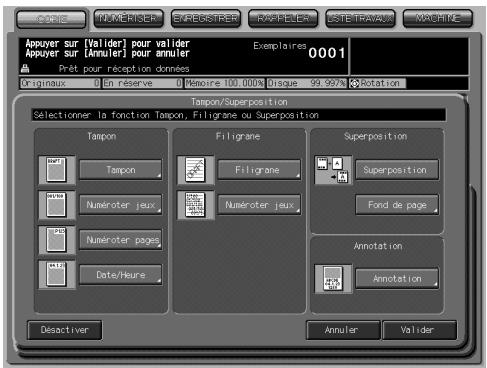Screen dimensions: 487x368
Task: Switch to the RAPPELER tab
Action: [283, 18]
